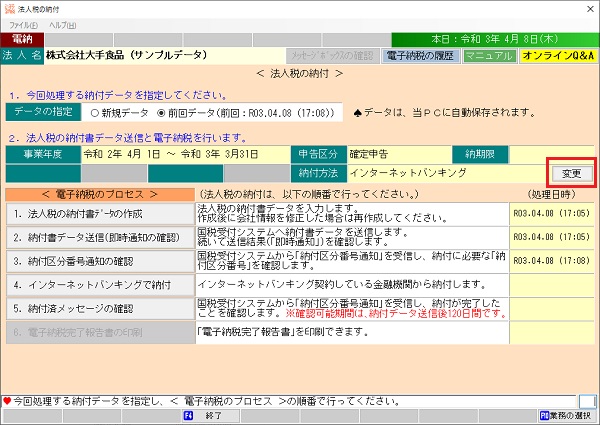Screen dimensions: 600x425
Task: Click the 法人税の納付 application icon in title bar
Action: [9, 9]
